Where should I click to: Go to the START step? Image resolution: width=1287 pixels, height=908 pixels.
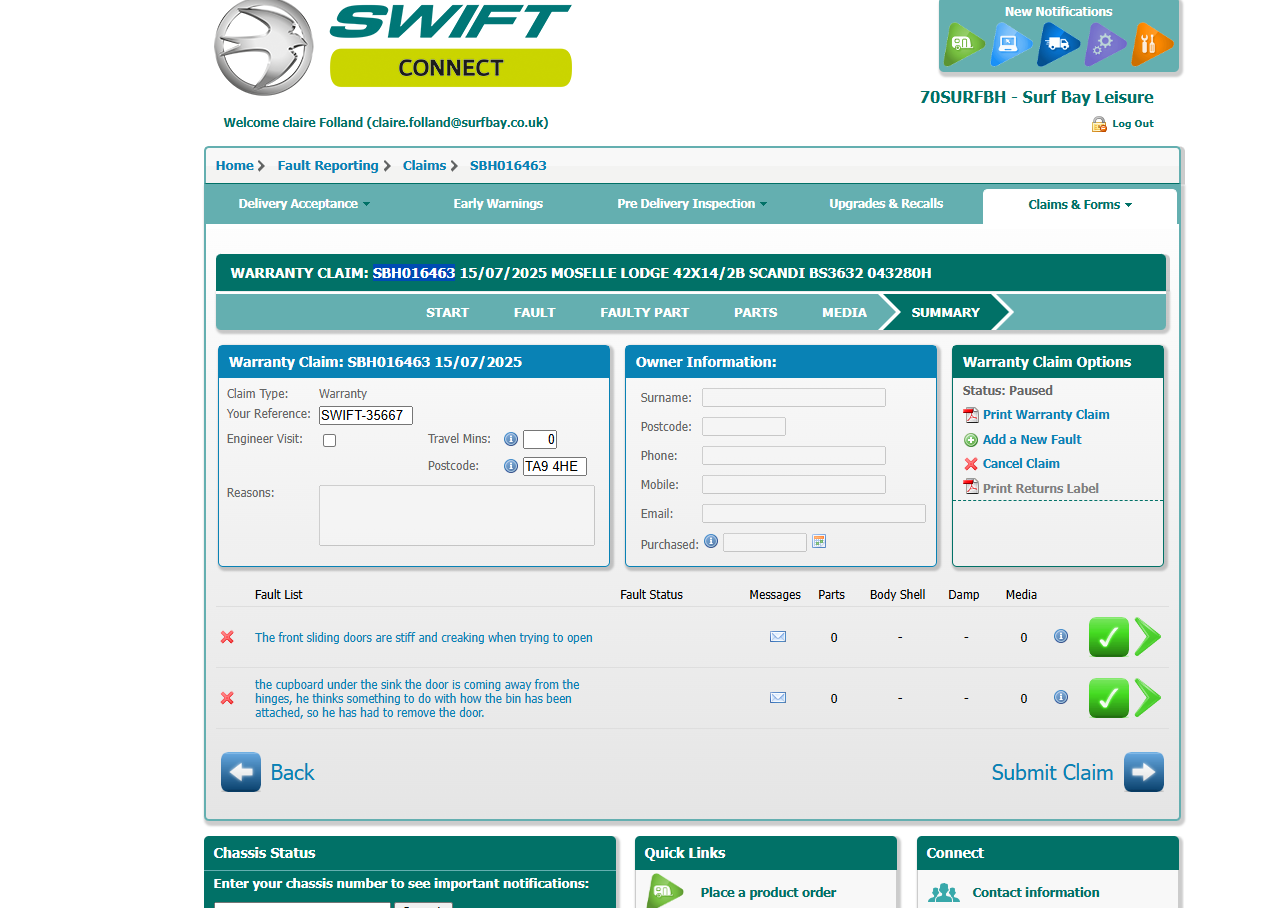click(447, 312)
